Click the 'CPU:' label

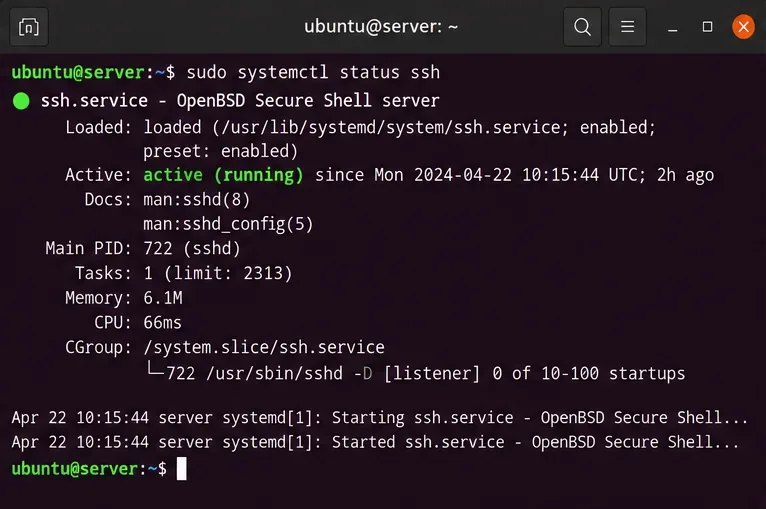[113, 323]
